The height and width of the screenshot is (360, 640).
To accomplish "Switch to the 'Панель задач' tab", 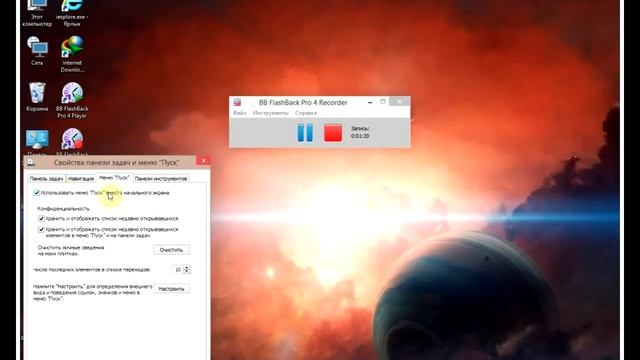I will tap(46, 179).
